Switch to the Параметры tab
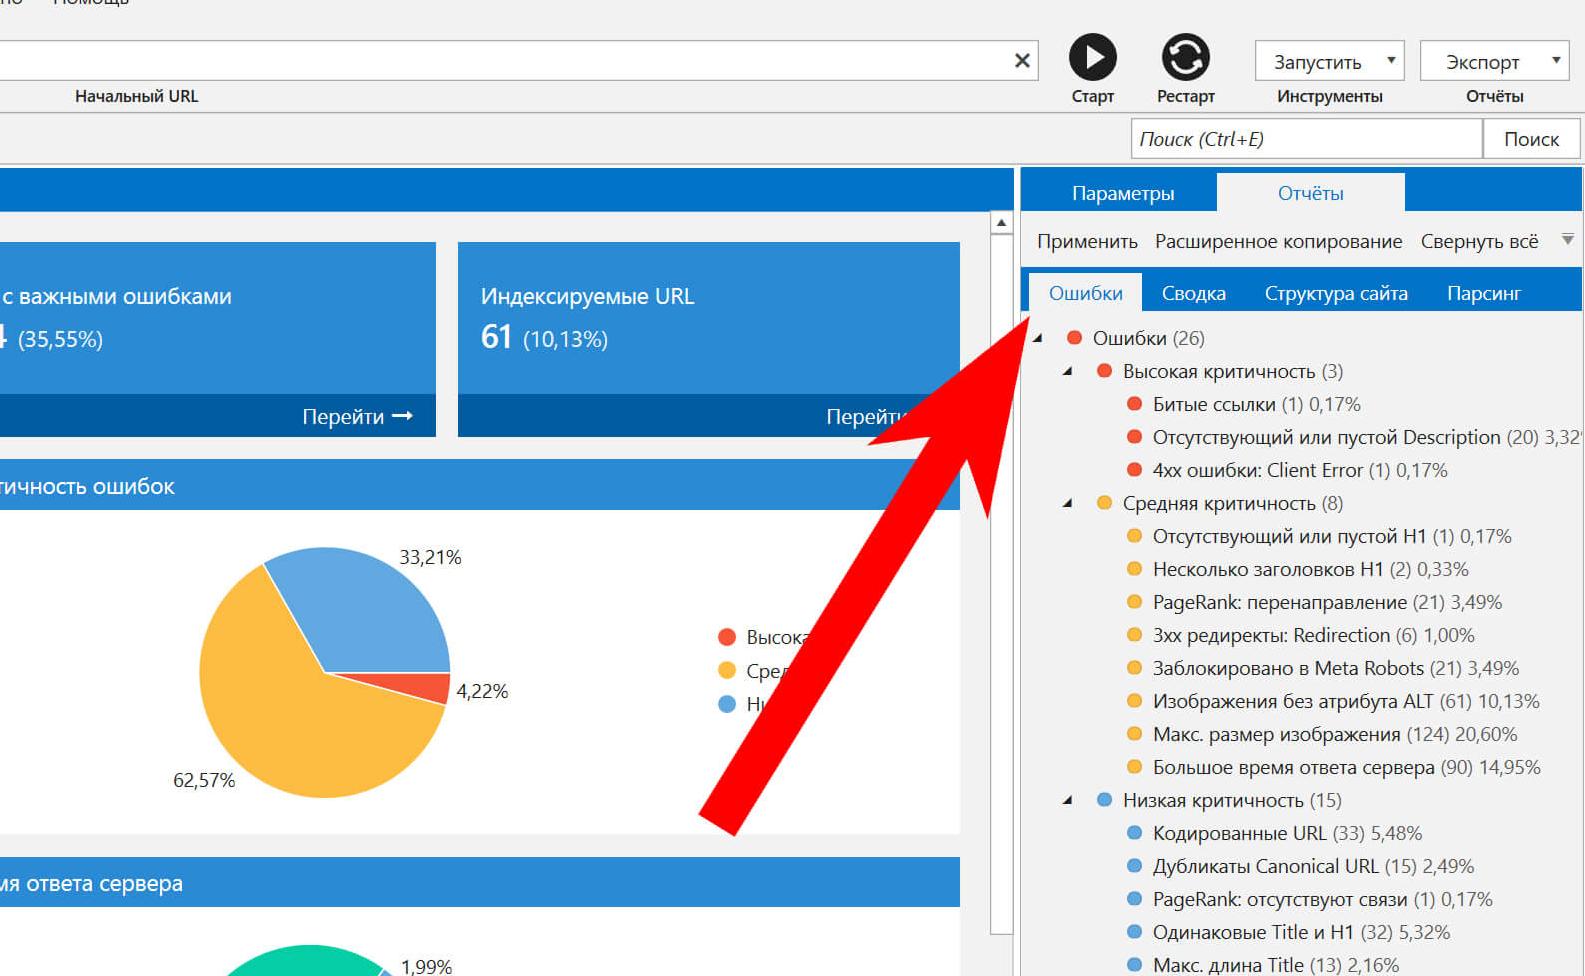 click(1122, 193)
